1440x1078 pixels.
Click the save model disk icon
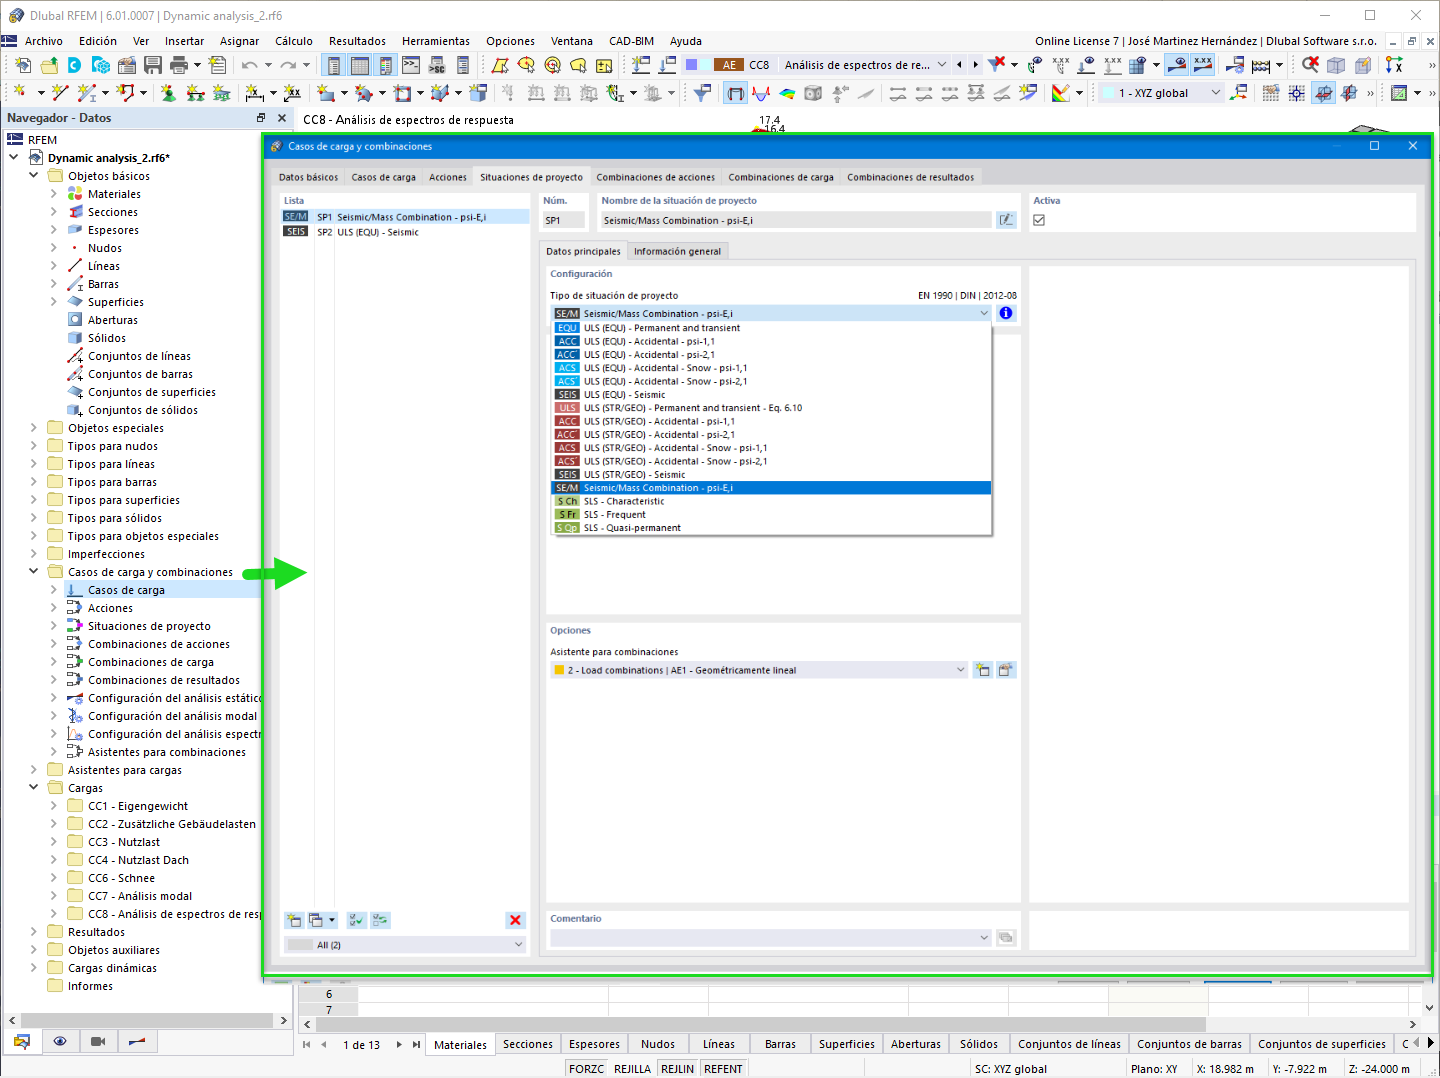click(x=153, y=65)
